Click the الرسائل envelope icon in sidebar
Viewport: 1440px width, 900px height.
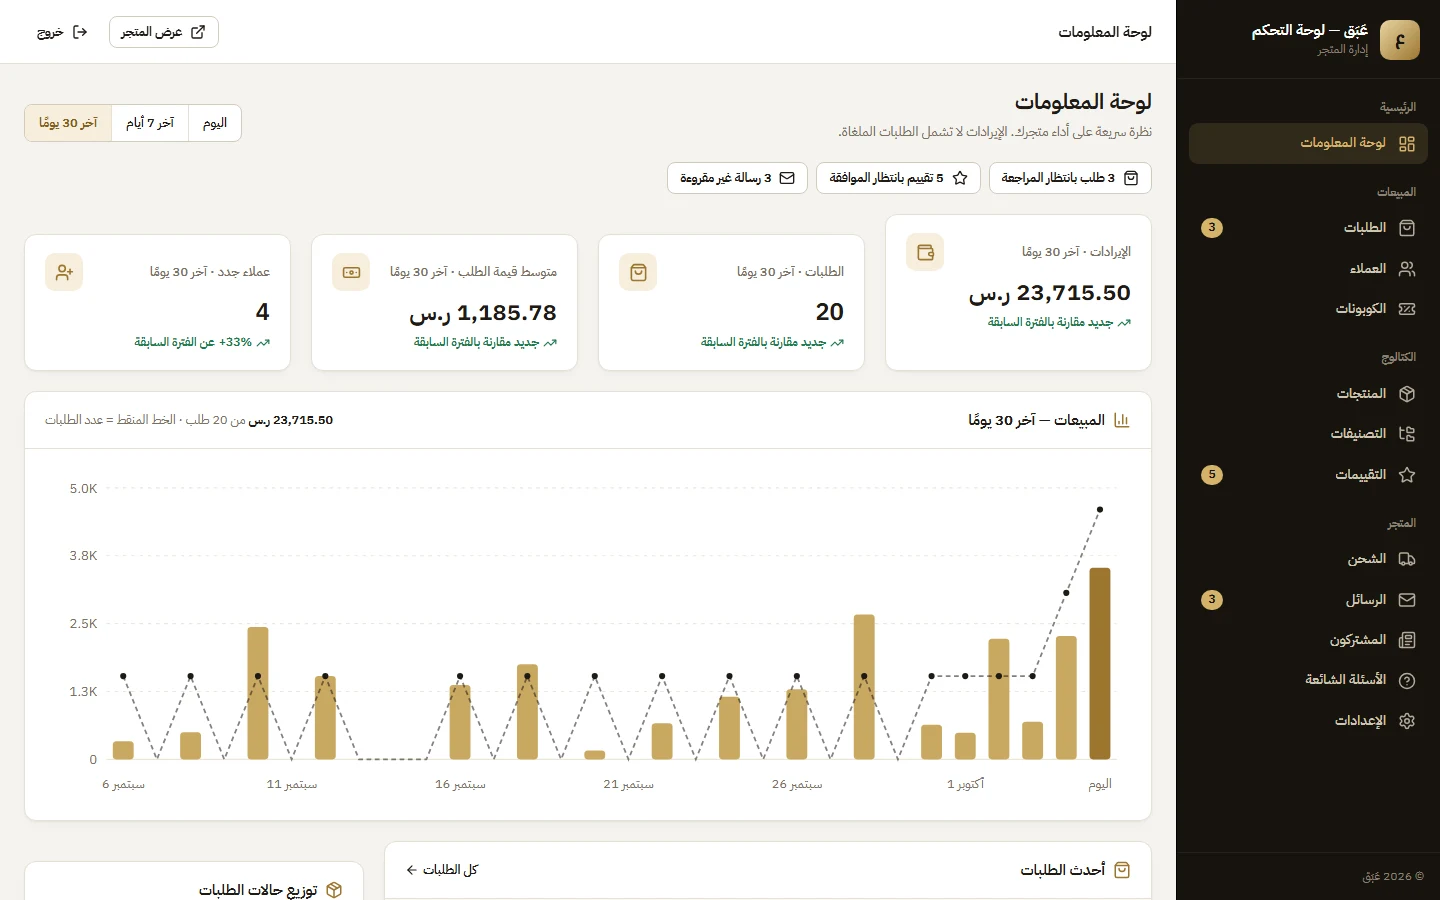(1407, 600)
